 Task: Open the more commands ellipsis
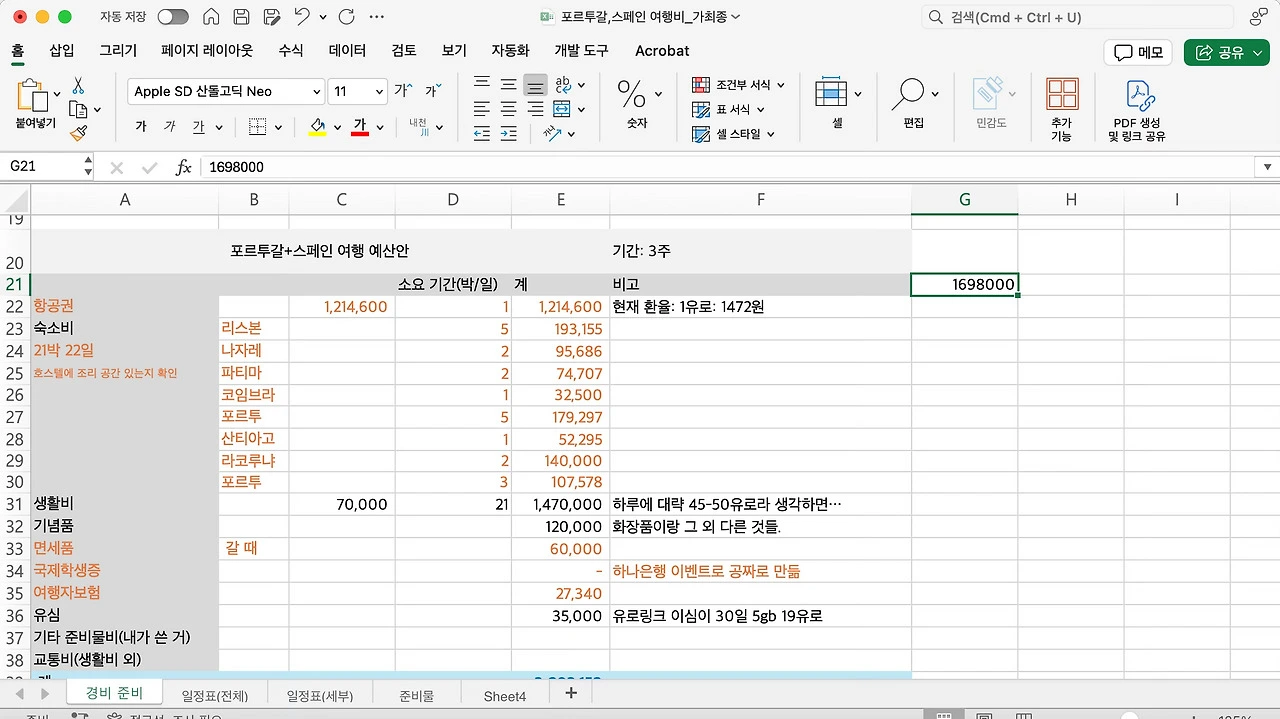point(377,17)
